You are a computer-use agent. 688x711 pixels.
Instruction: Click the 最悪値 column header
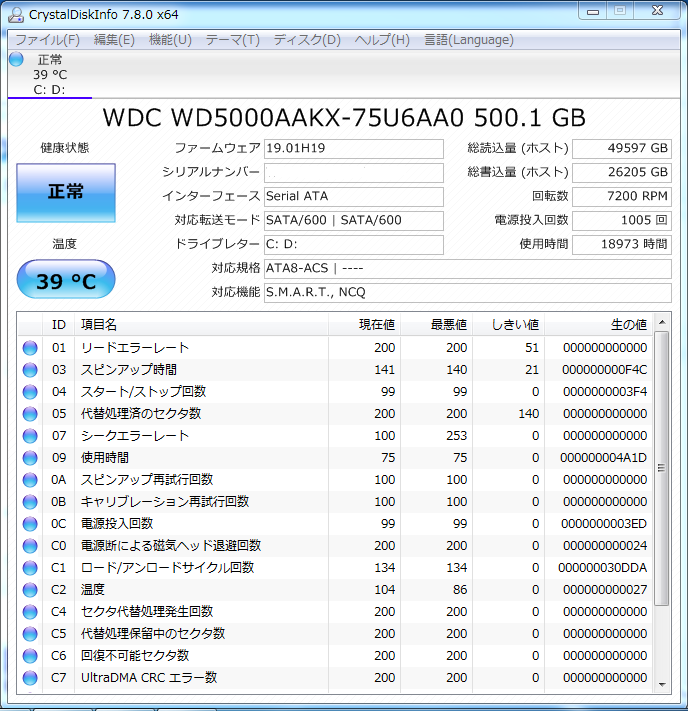437,325
